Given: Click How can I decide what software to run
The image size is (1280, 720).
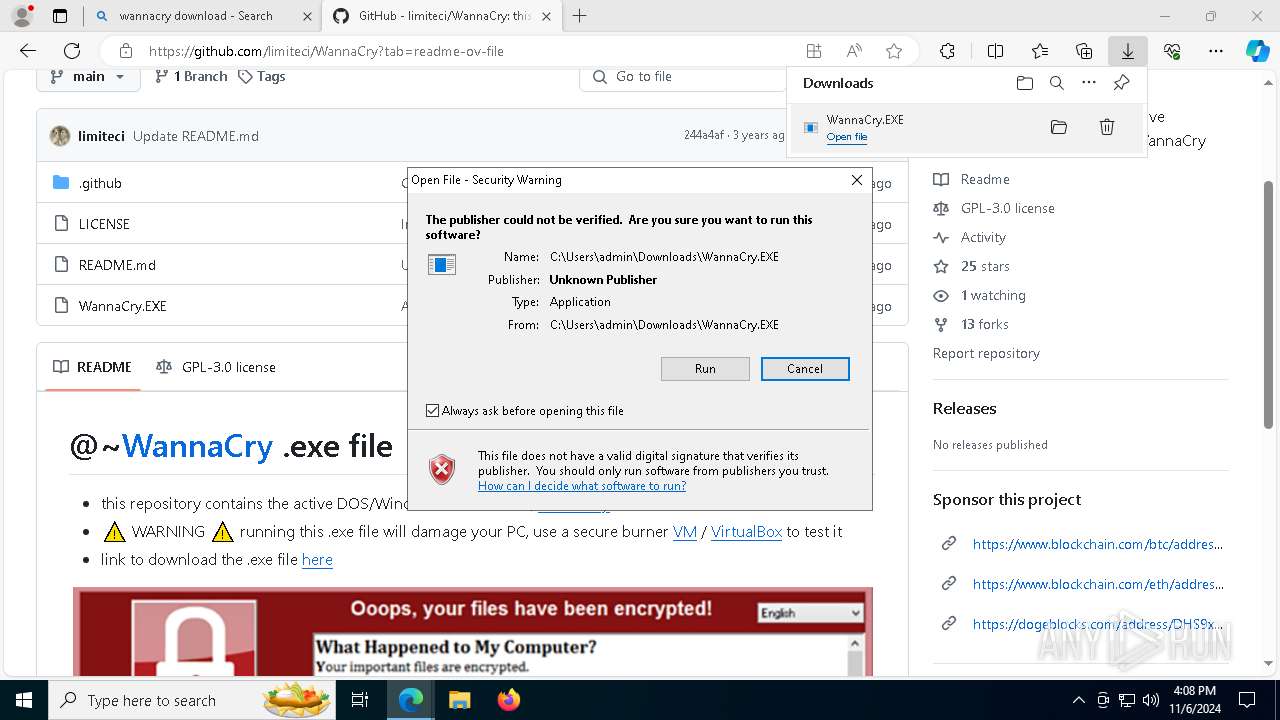Looking at the screenshot, I should tap(582, 486).
